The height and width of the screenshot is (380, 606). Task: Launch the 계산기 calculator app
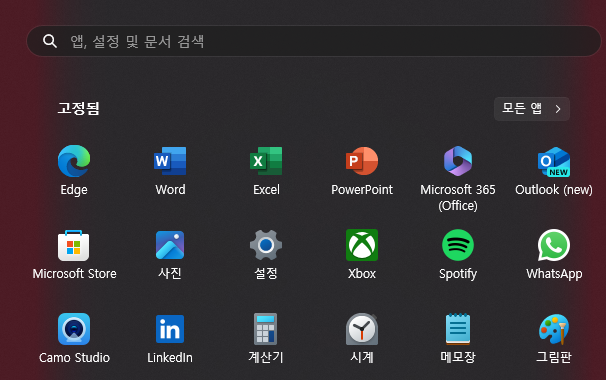pyautogui.click(x=266, y=329)
